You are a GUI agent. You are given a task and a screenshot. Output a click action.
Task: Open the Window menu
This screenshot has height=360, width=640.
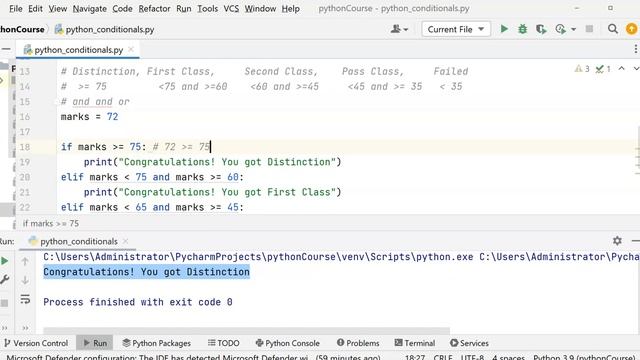[260, 9]
